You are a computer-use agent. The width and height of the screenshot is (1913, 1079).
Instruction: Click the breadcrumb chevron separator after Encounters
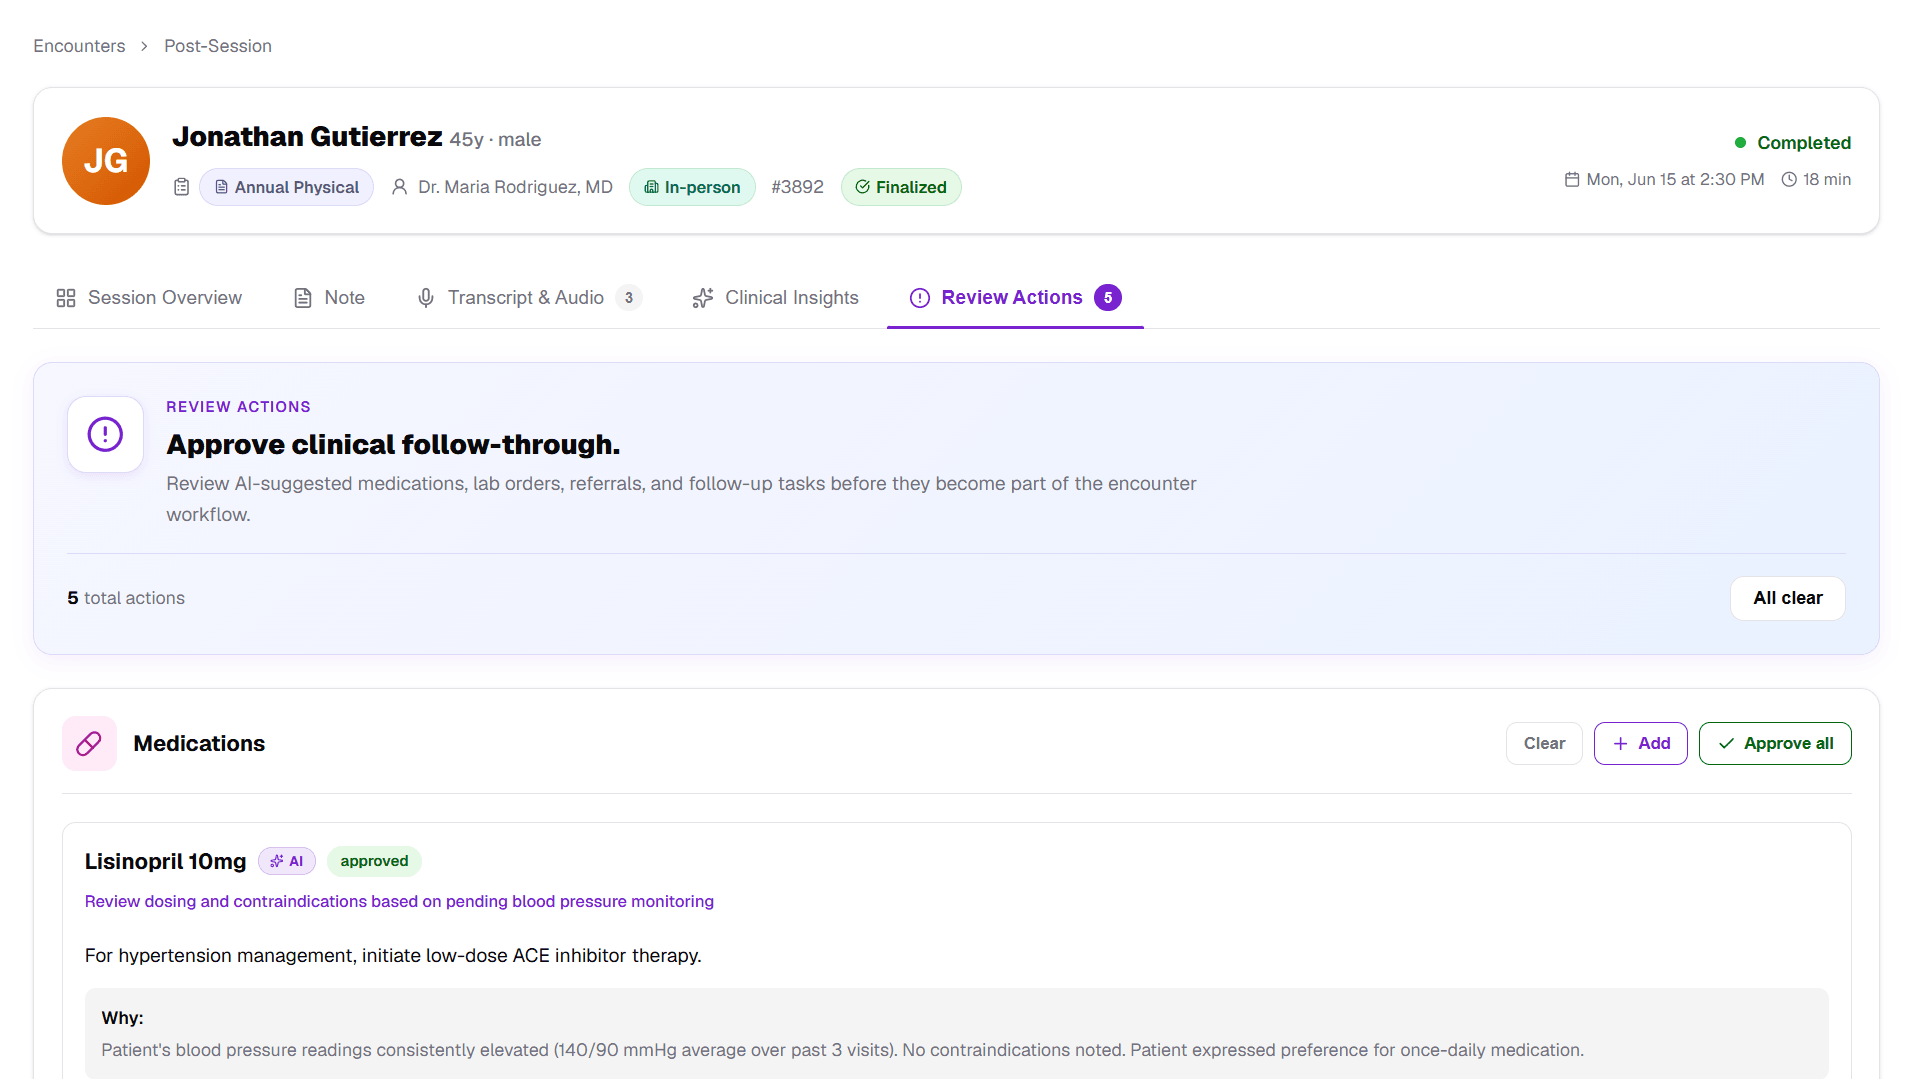pos(144,47)
